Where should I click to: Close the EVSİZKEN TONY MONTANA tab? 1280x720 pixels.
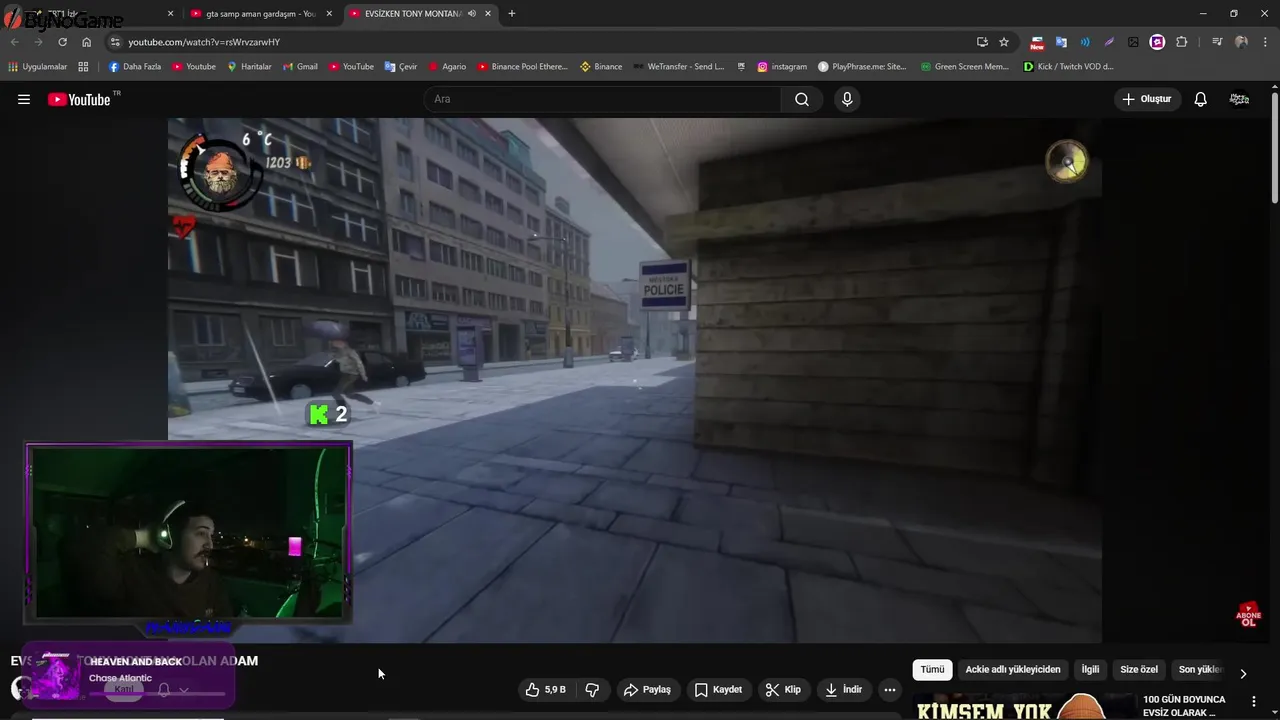[x=488, y=14]
